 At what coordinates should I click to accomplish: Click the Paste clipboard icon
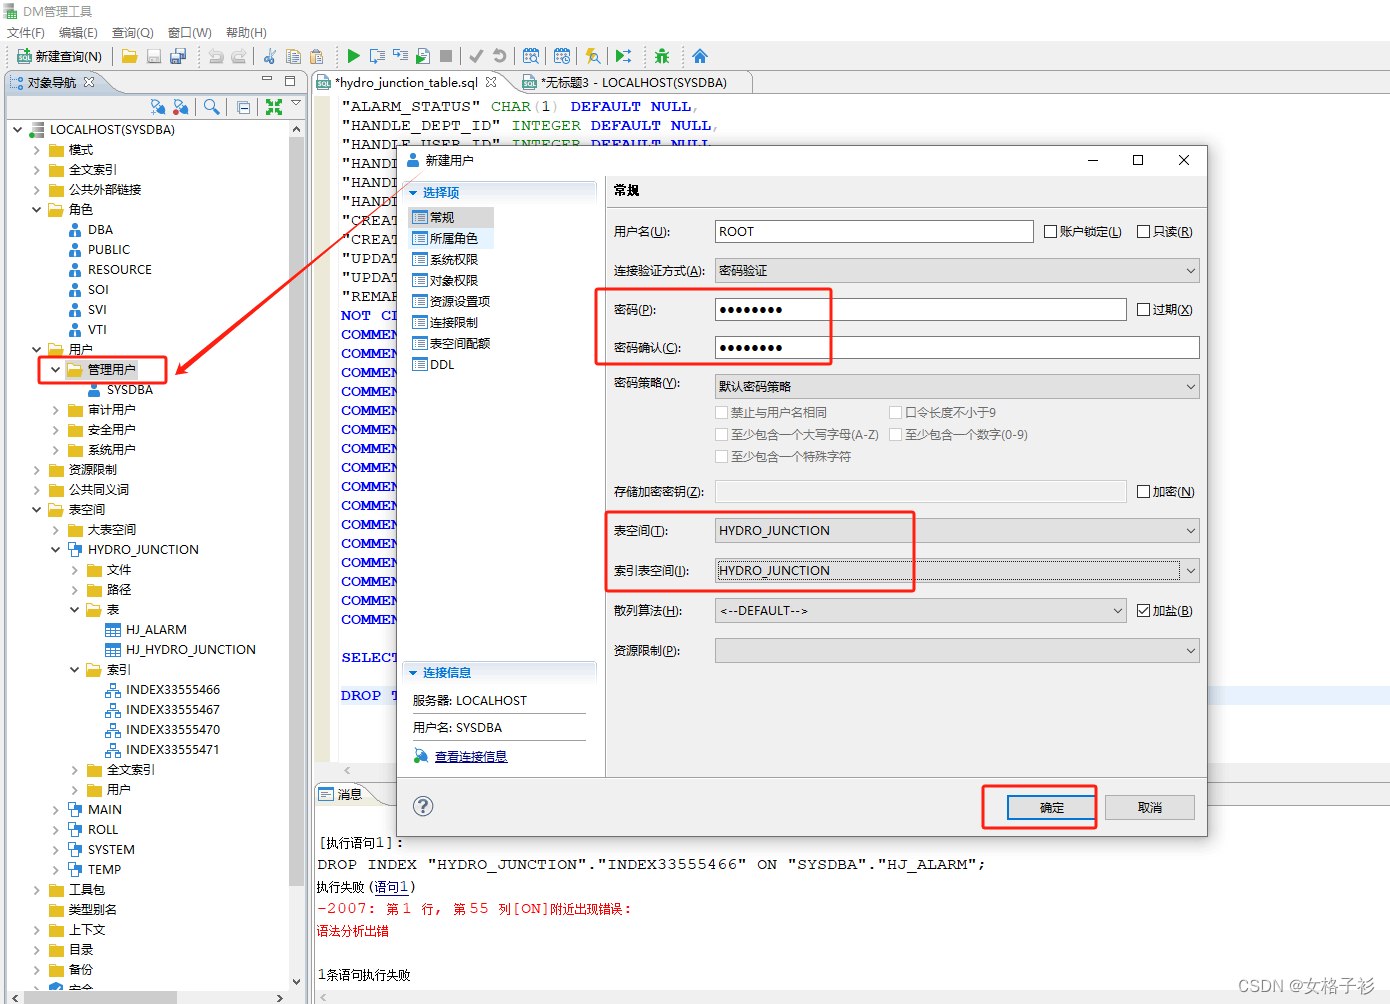coord(317,56)
